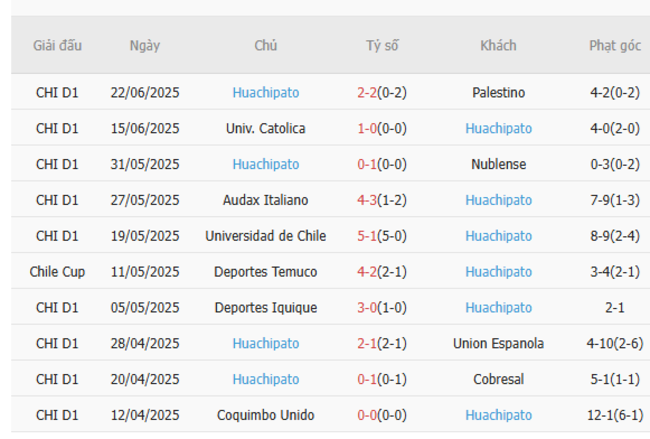
Task: Open the Univ. Catolica team link
Action: tap(266, 129)
